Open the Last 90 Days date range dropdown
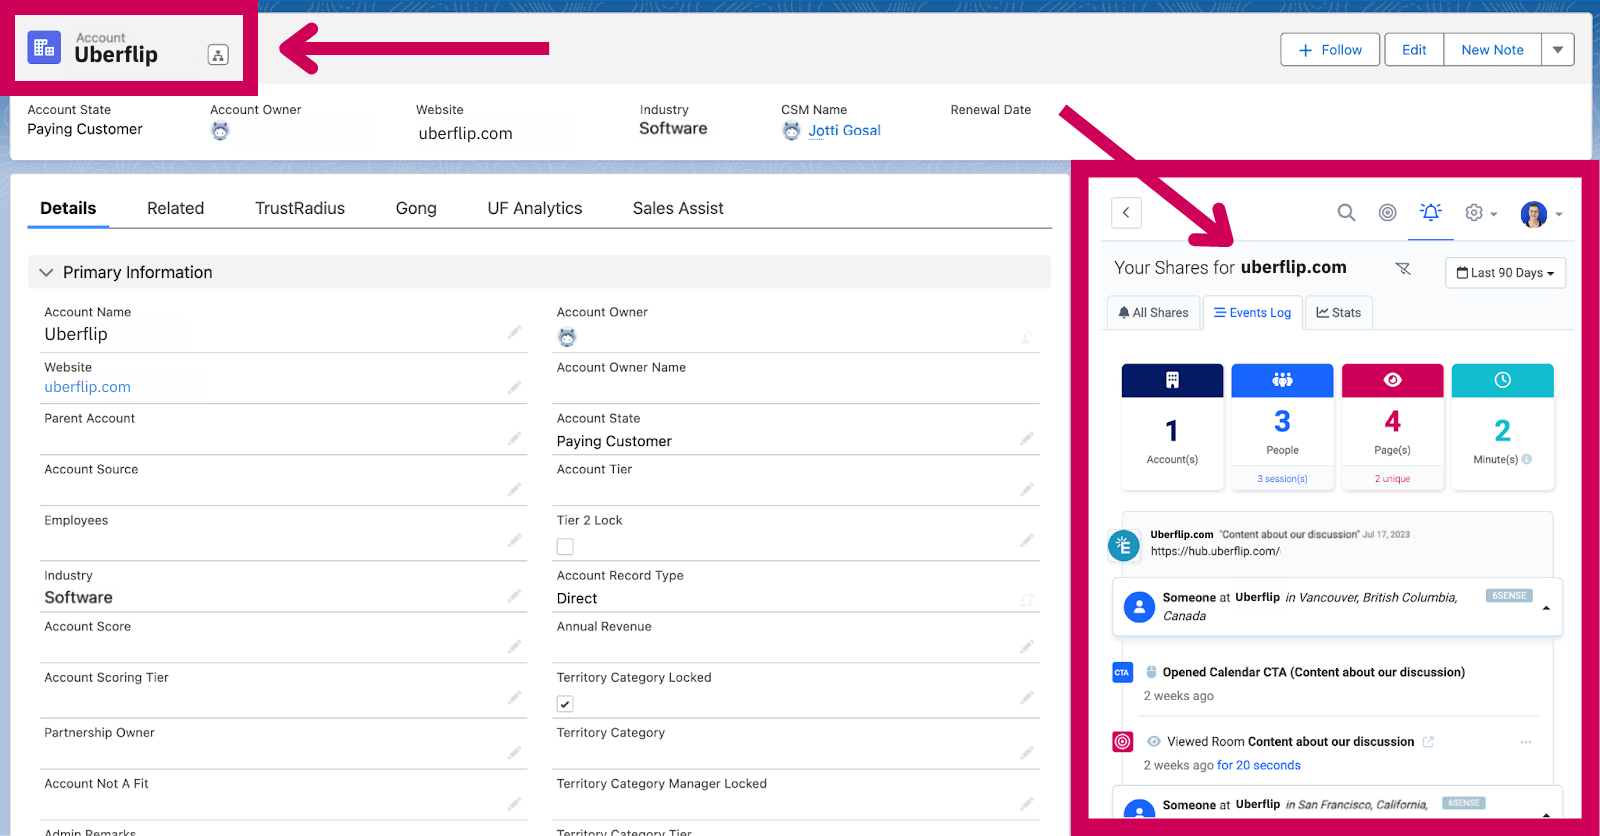The height and width of the screenshot is (836, 1600). tap(1505, 273)
